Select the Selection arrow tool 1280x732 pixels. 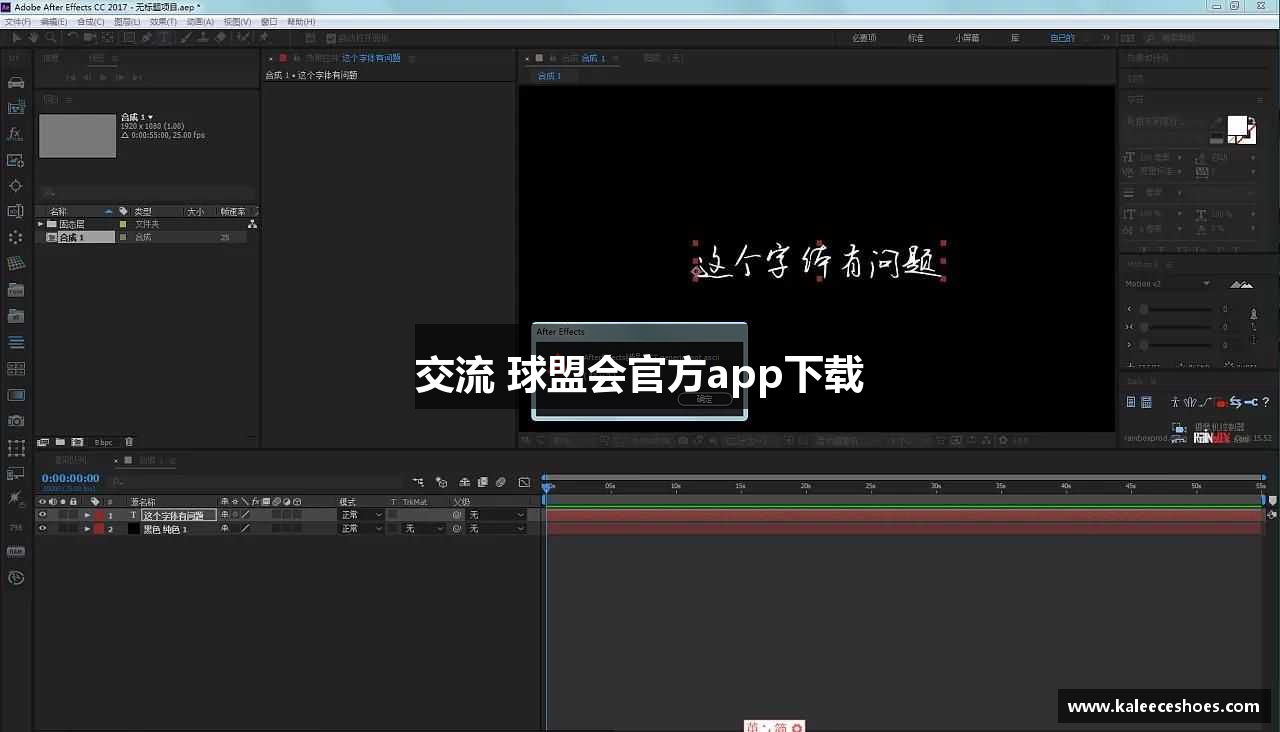(x=17, y=38)
